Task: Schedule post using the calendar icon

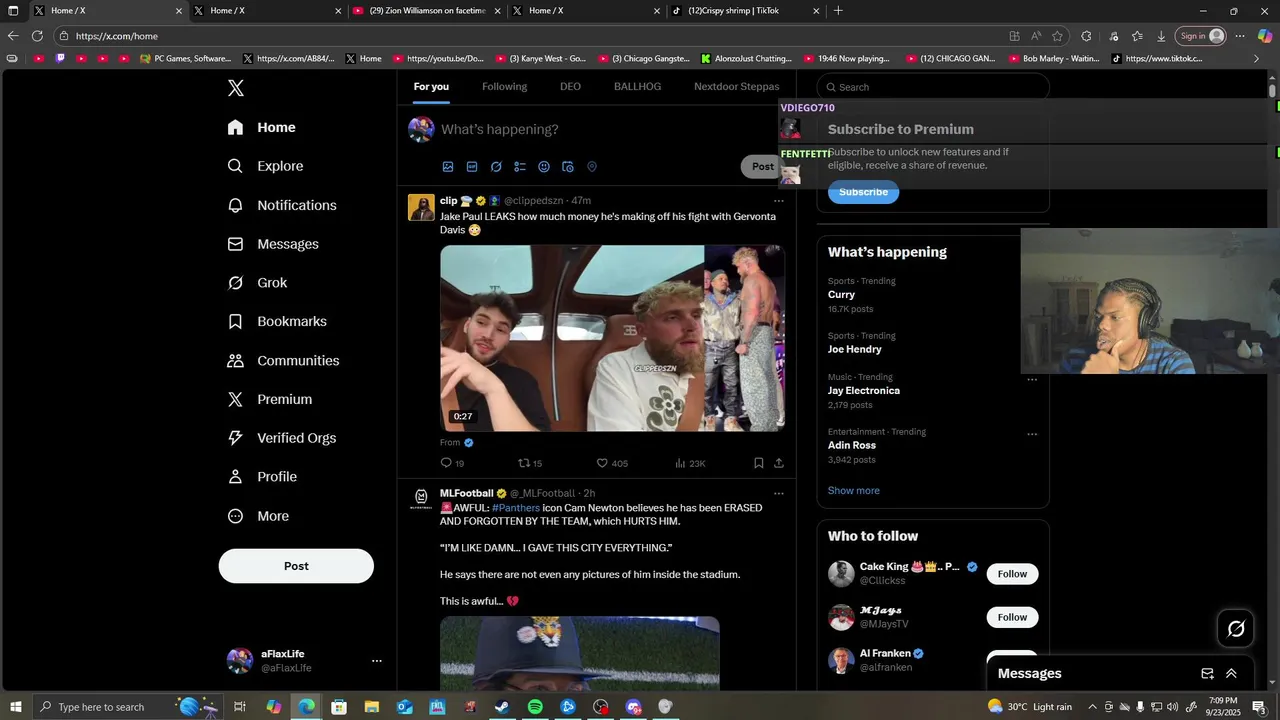Action: pyautogui.click(x=568, y=167)
